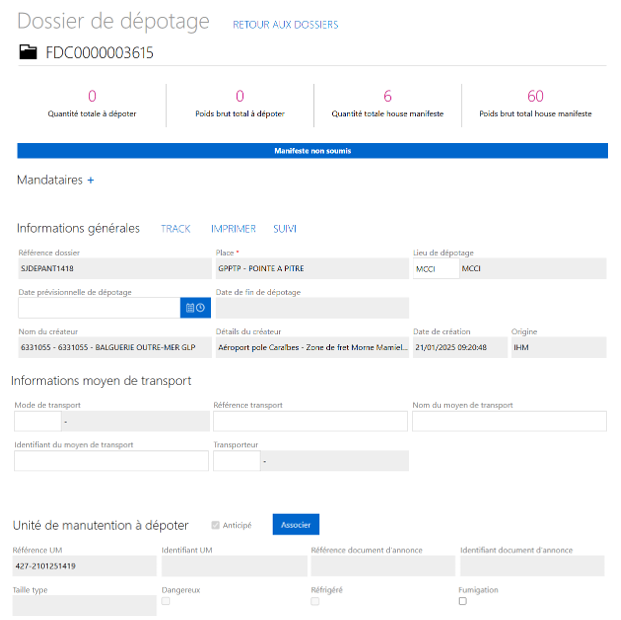This screenshot has height=620, width=621.
Task: Click the calendar icon for date prévisionnelle
Action: tap(195, 308)
